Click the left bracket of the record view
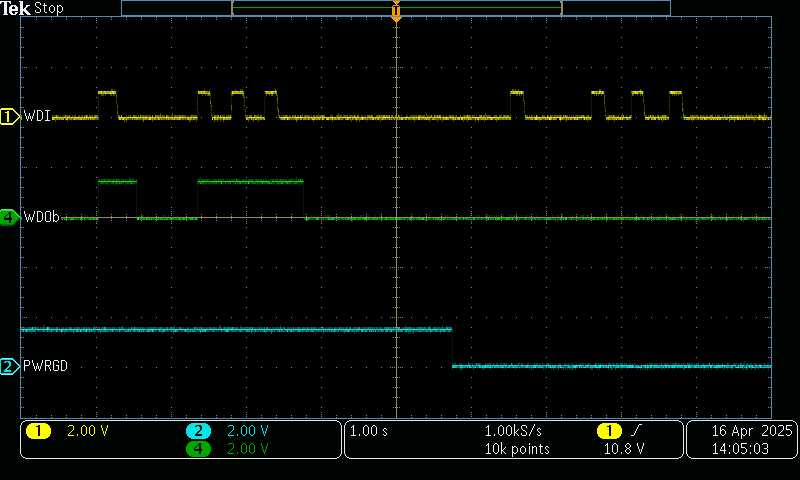800x480 pixels. [x=233, y=8]
